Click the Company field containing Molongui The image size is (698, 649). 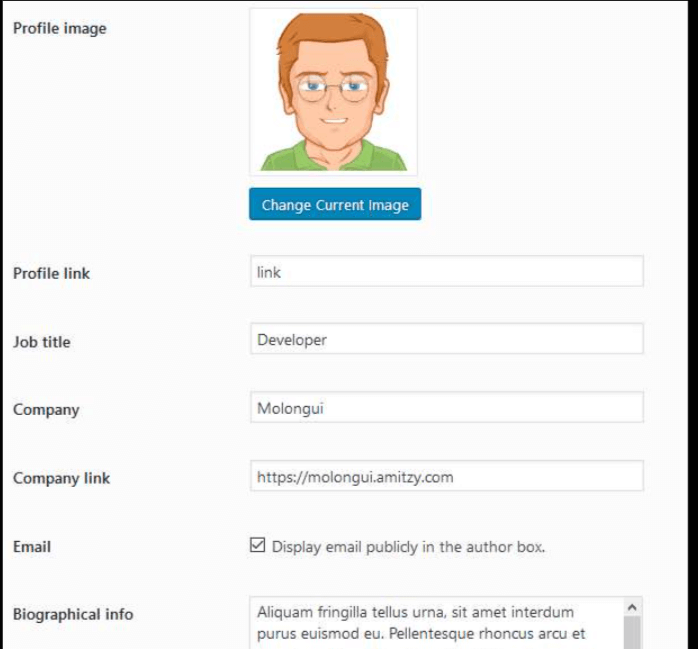446,407
